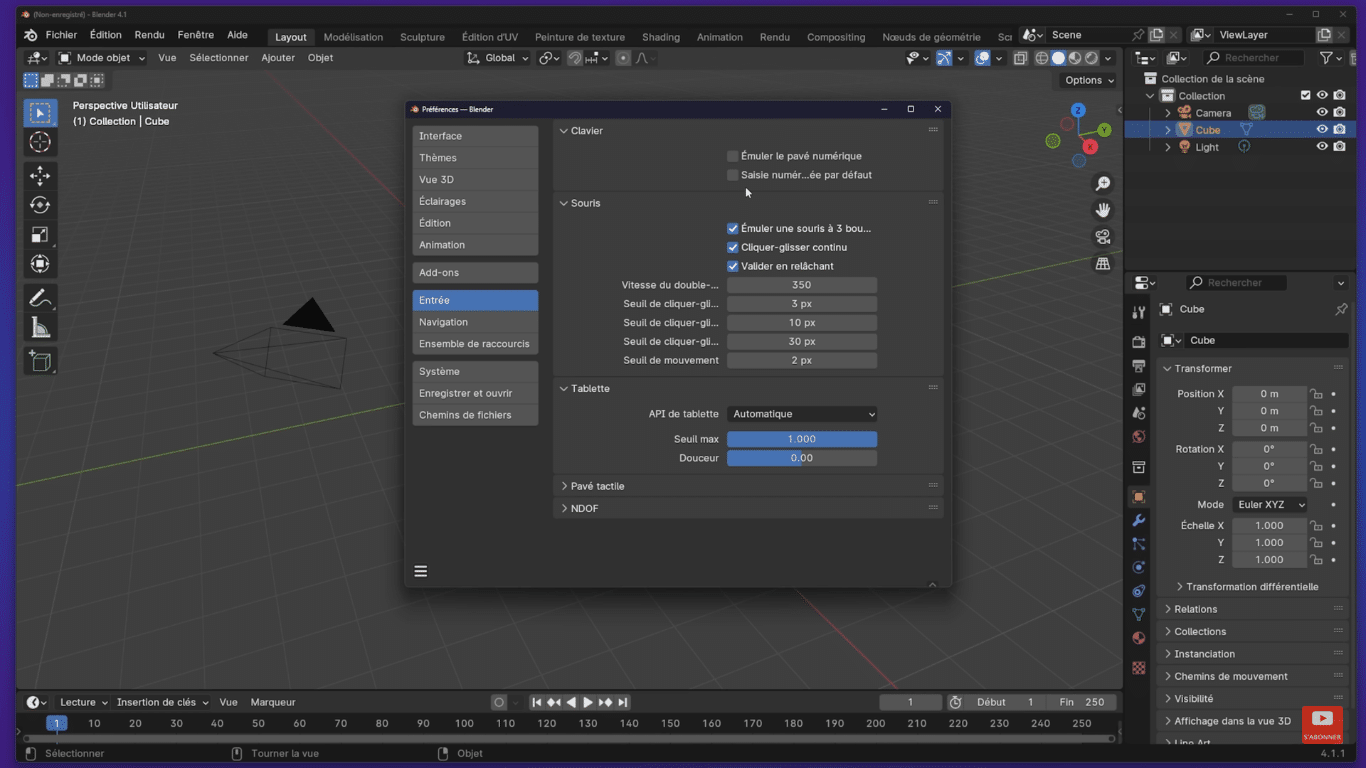
Task: Switch to the Shading workspace tab
Action: pyautogui.click(x=660, y=36)
